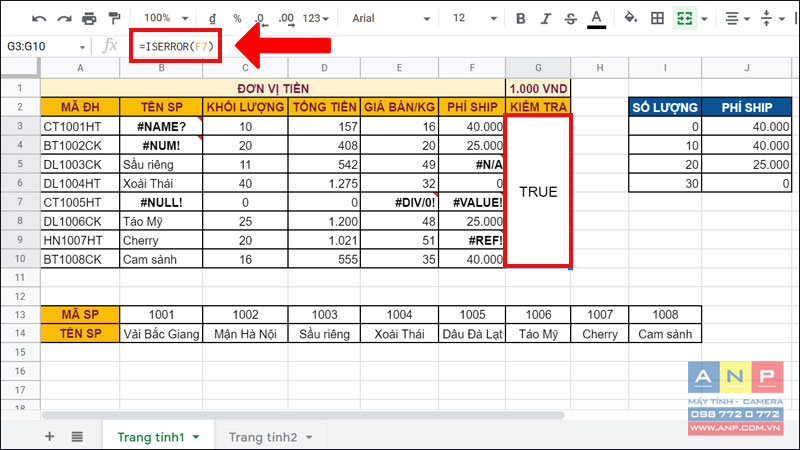Click cell with #DIV/0! error
Viewport: 800px width, 450px height.
399,203
